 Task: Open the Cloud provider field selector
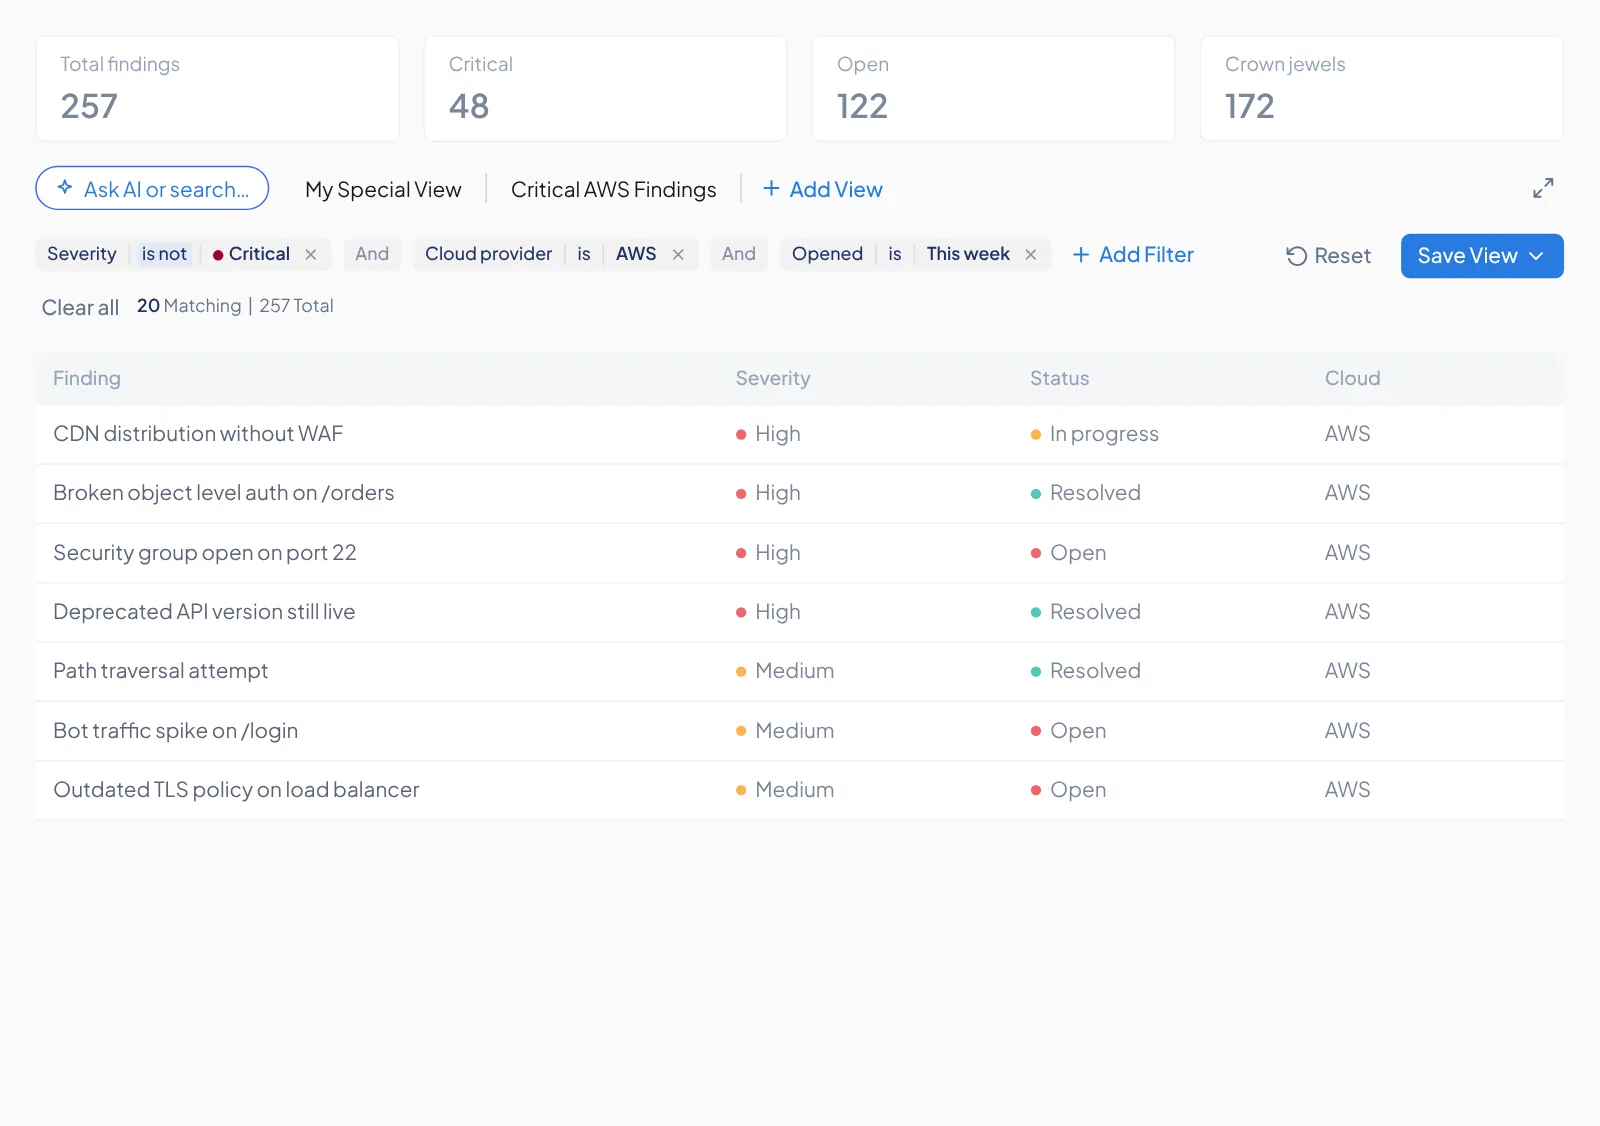point(488,254)
